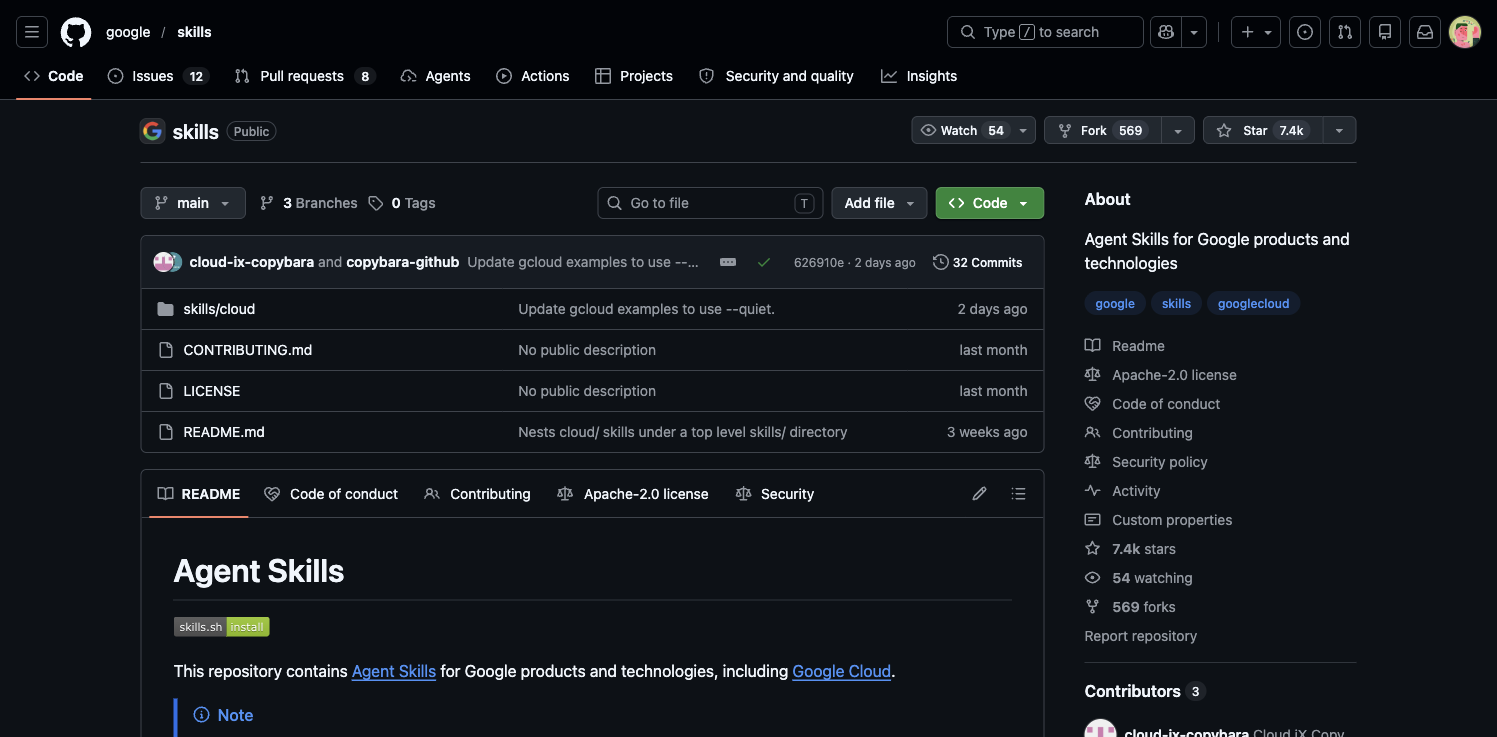
Task: Expand the main branch selector
Action: click(x=192, y=203)
